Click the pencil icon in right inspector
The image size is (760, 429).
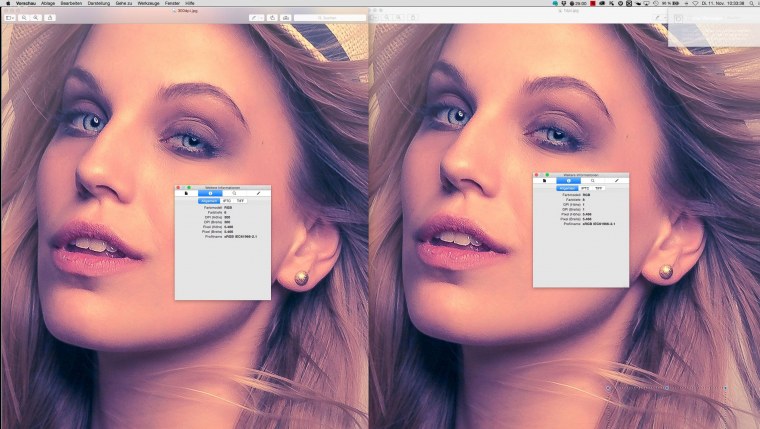[x=617, y=179]
